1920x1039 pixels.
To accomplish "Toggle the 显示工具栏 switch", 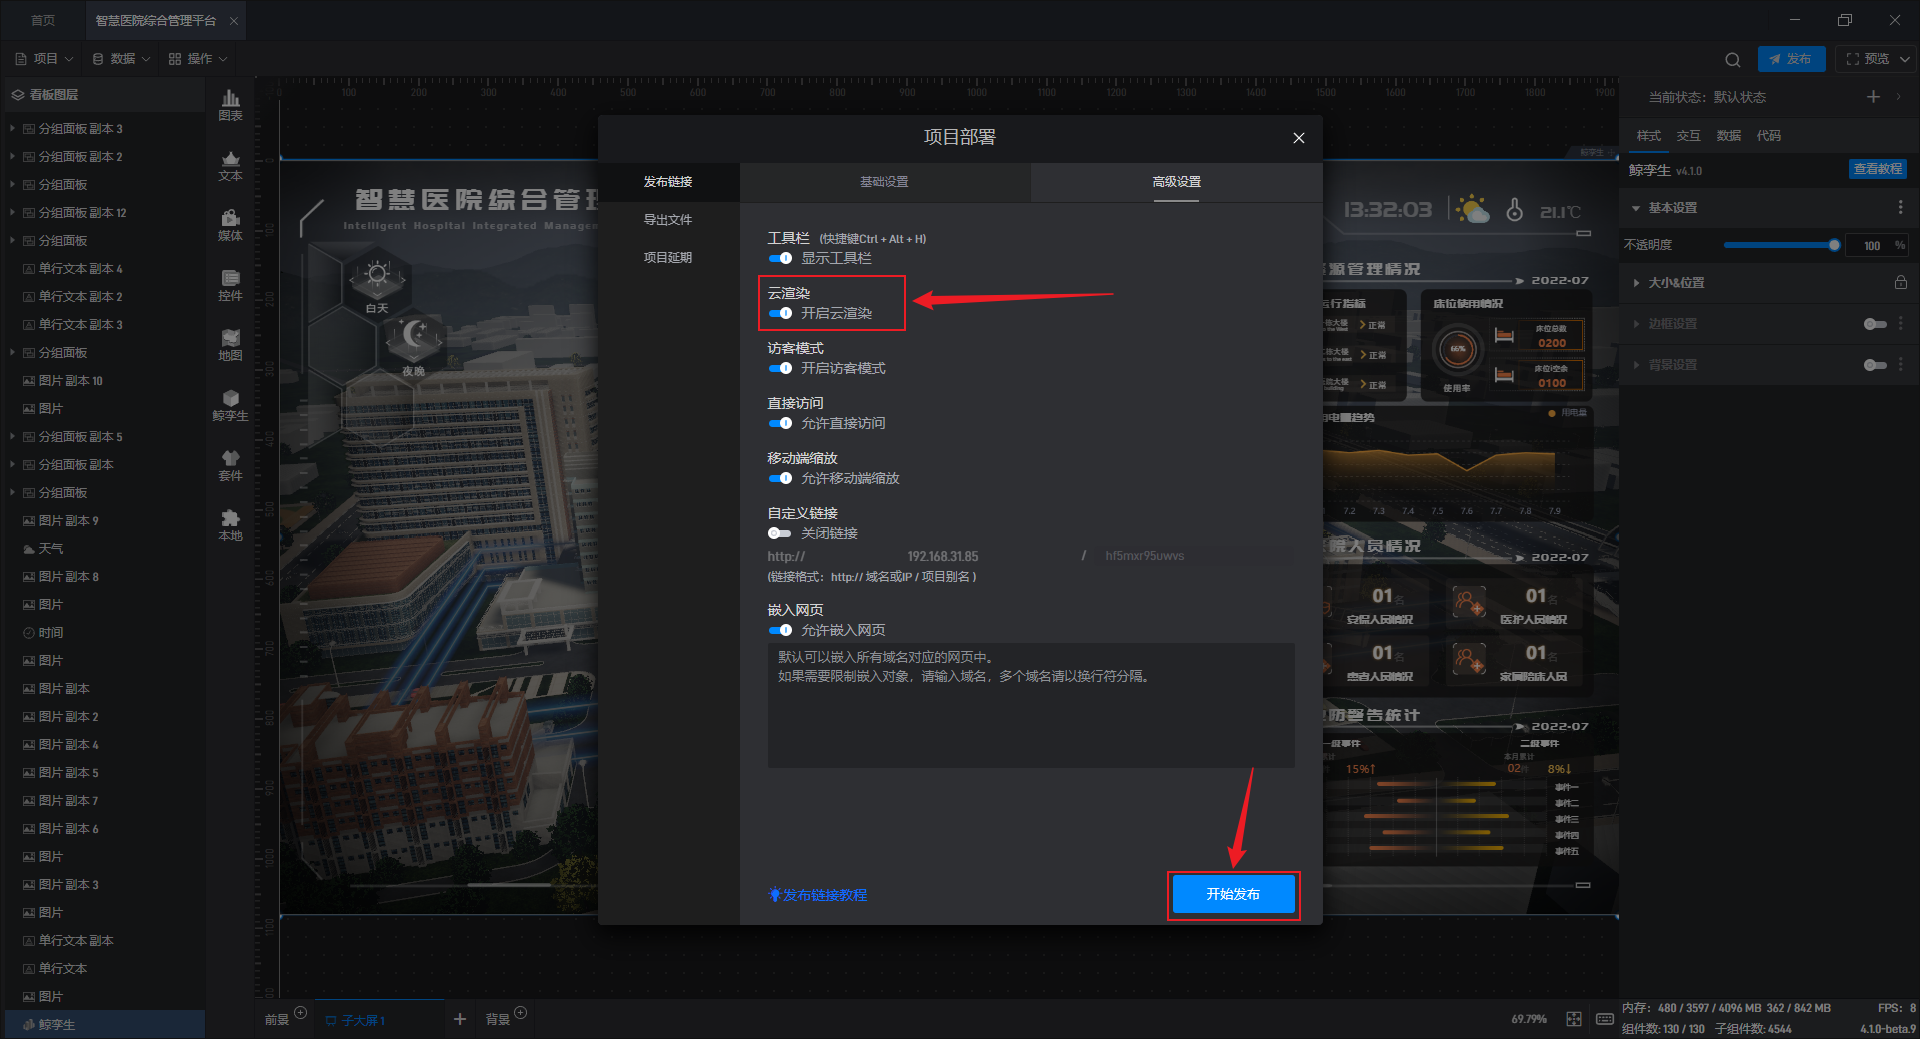I will 780,258.
